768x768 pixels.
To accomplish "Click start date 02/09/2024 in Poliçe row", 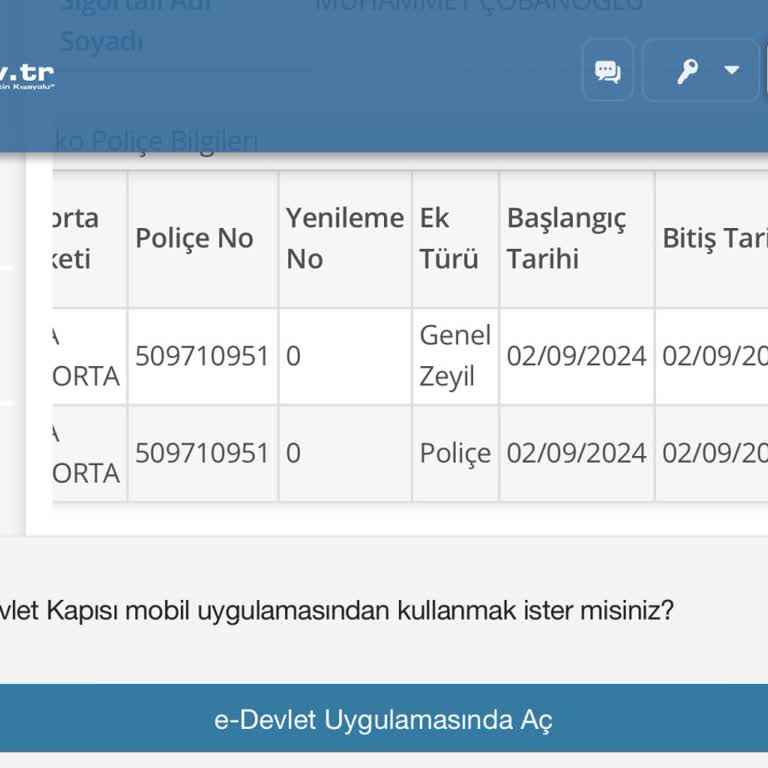I will coord(576,453).
